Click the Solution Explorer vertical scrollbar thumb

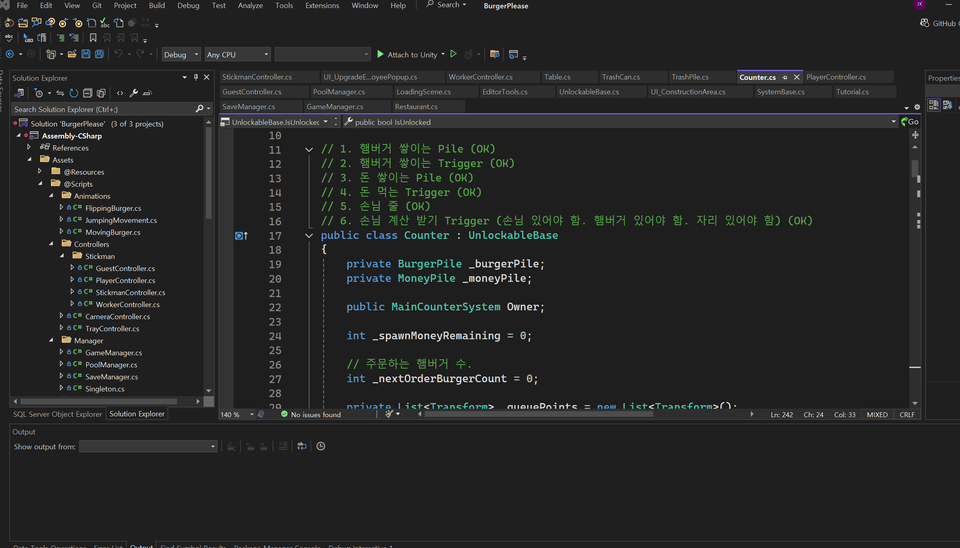pos(208,173)
